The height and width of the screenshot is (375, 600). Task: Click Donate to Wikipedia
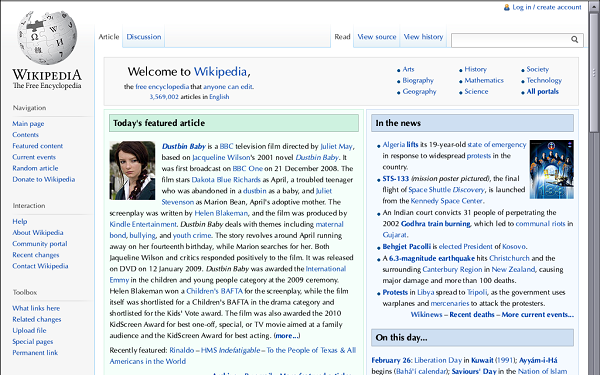[x=44, y=179]
